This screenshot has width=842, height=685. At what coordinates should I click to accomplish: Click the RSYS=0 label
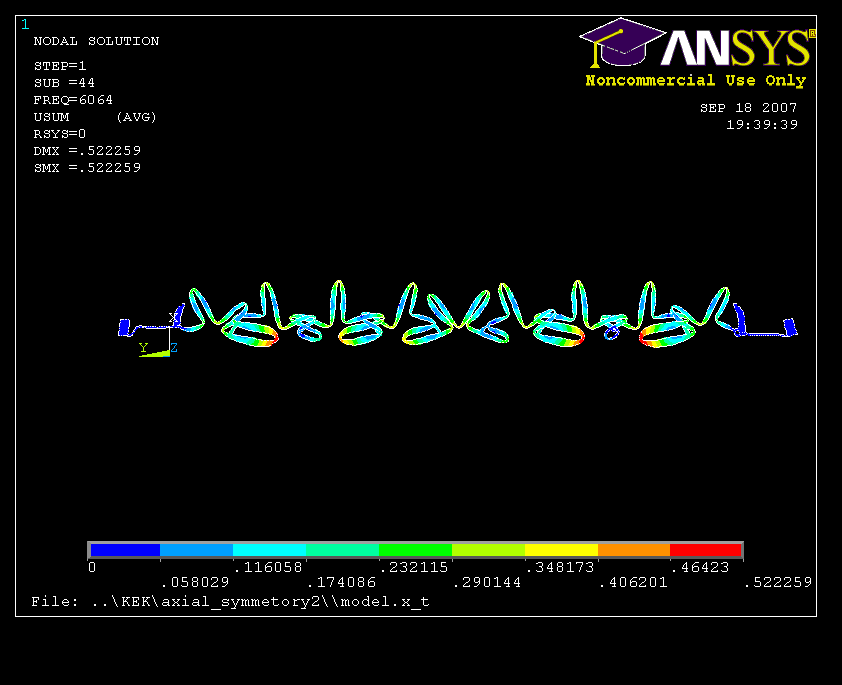point(60,134)
